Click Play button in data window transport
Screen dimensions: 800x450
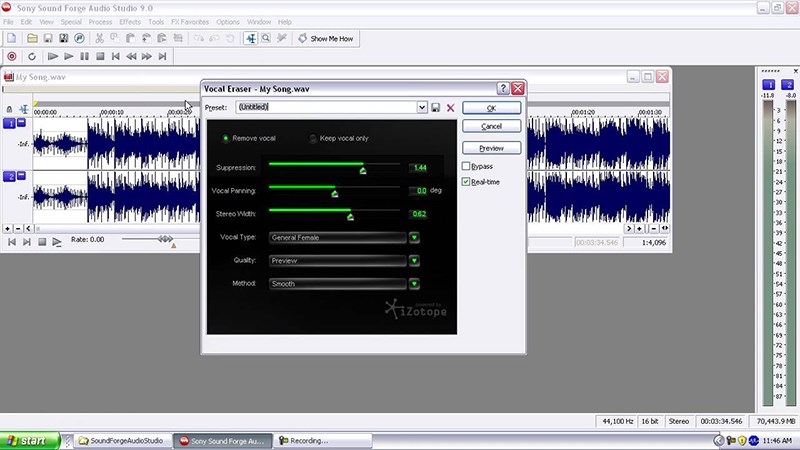57,242
